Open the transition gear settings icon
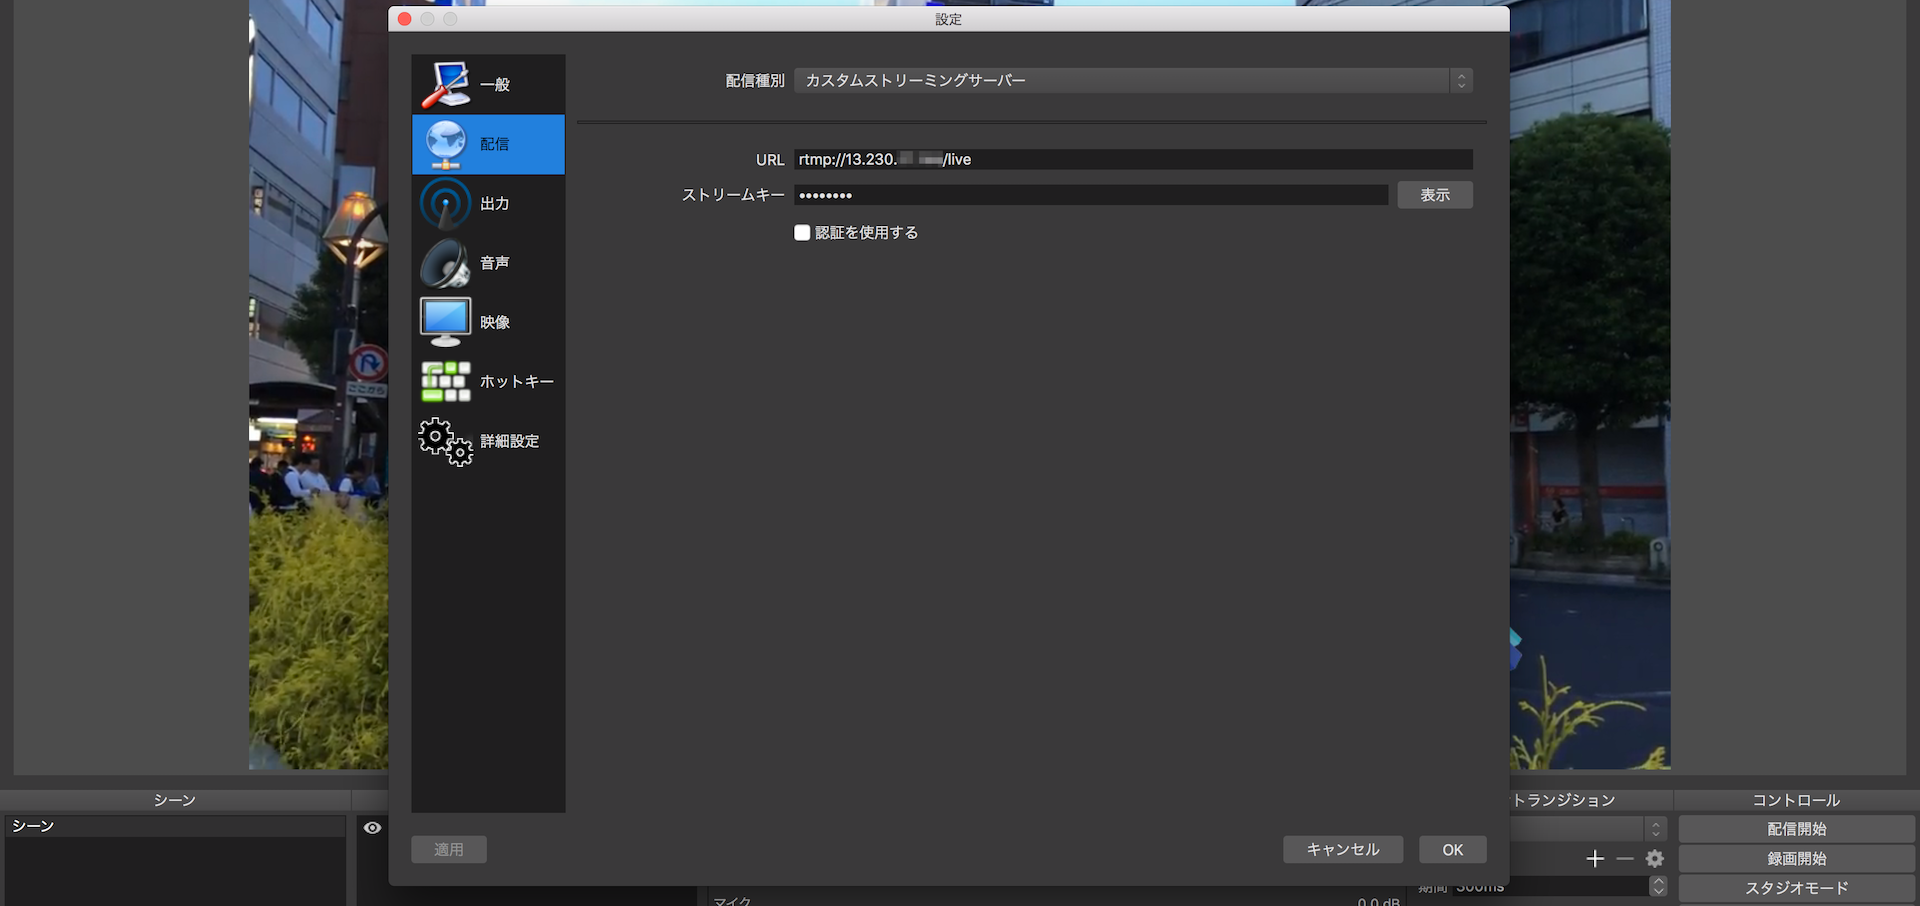The height and width of the screenshot is (906, 1920). point(1655,858)
